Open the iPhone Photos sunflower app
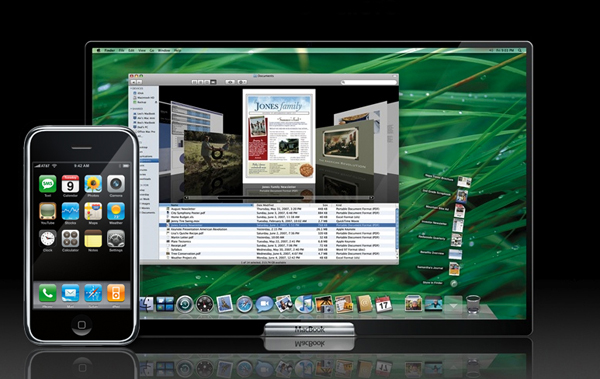 pos(93,184)
